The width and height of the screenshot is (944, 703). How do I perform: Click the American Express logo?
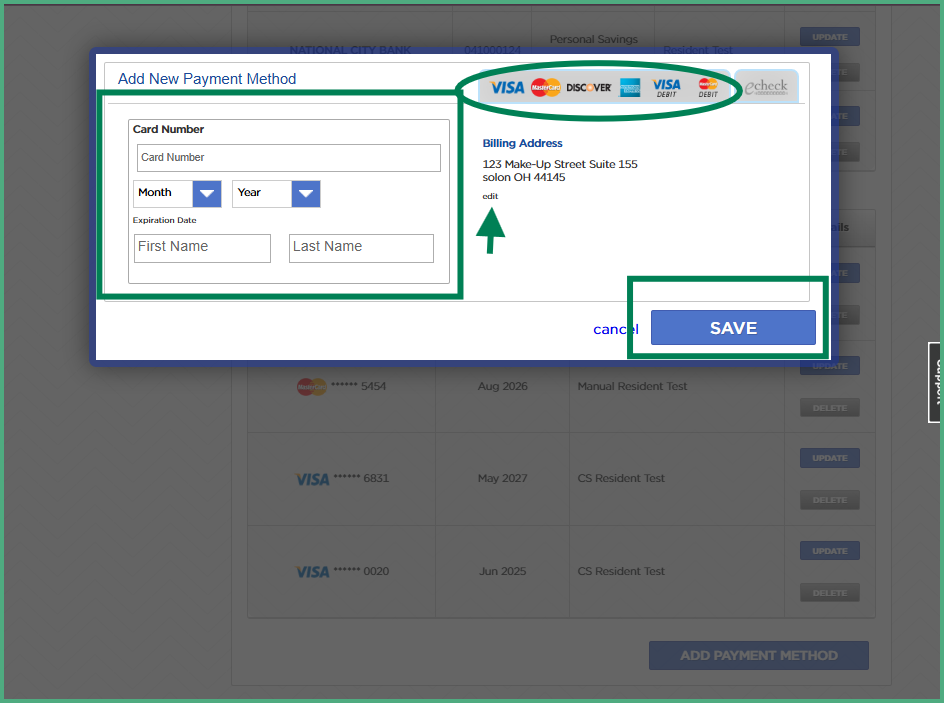point(630,88)
